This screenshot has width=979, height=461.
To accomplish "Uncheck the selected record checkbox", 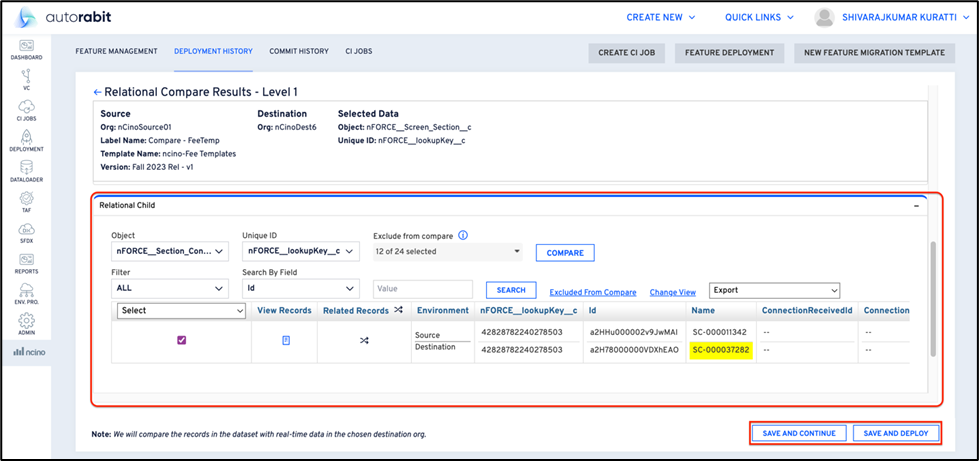I will (181, 340).
